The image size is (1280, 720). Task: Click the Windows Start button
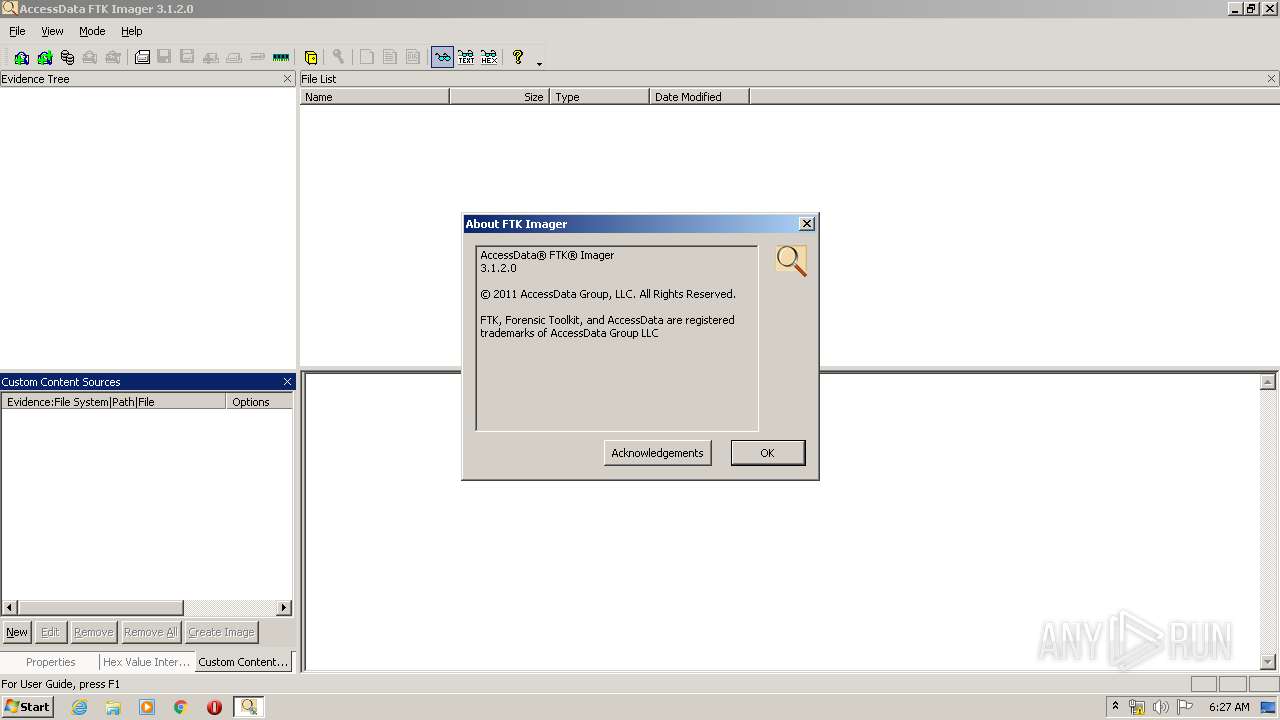coord(28,707)
